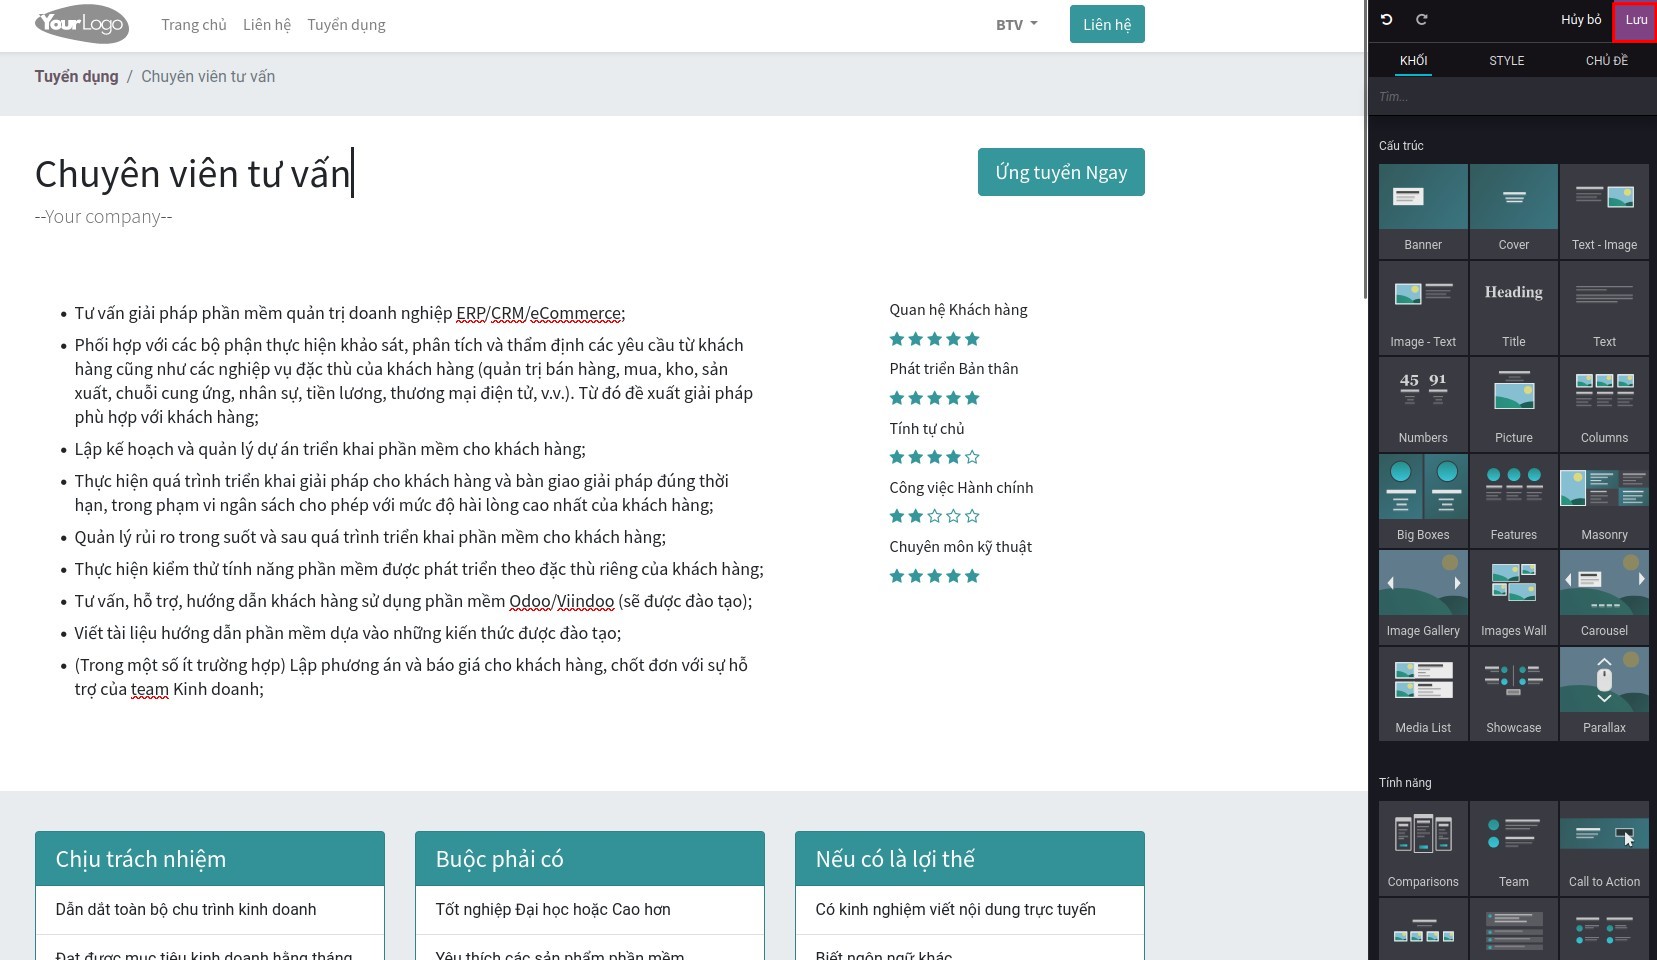The width and height of the screenshot is (1657, 960).
Task: Open the CHỦ ĐỀ tab
Action: click(1606, 61)
